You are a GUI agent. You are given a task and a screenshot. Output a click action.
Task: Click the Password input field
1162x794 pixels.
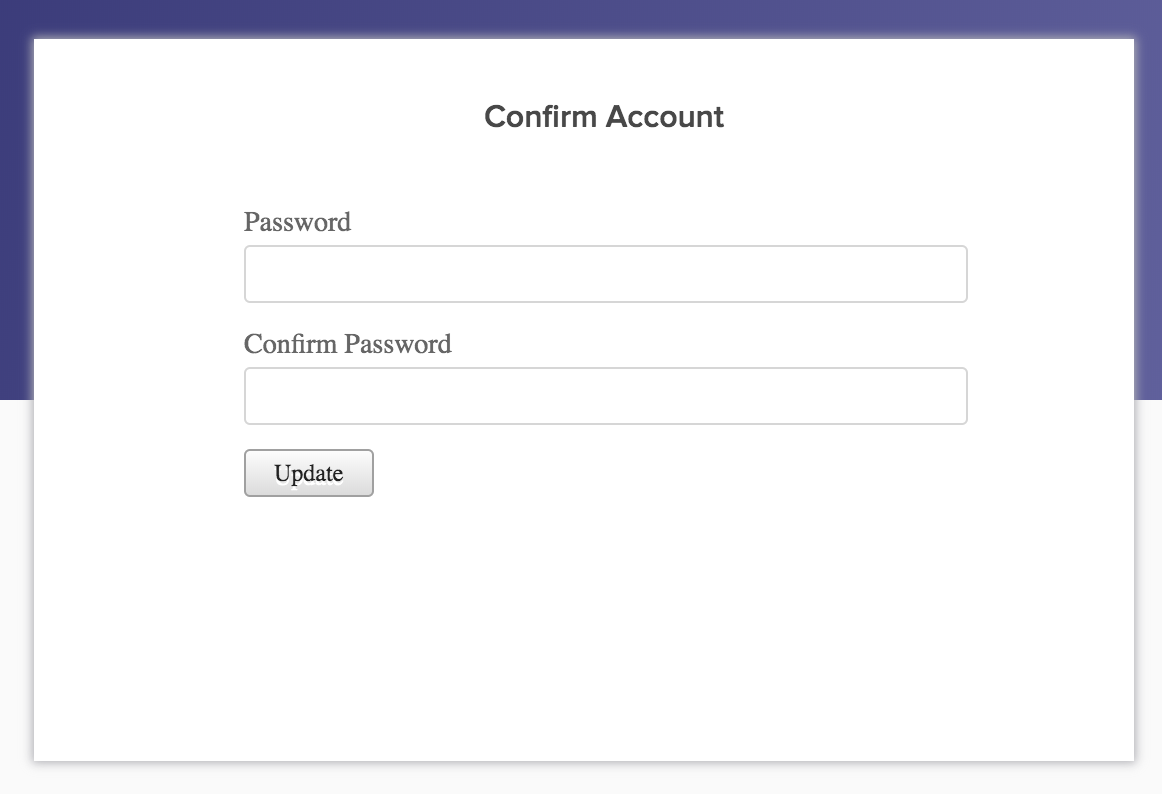pos(605,274)
